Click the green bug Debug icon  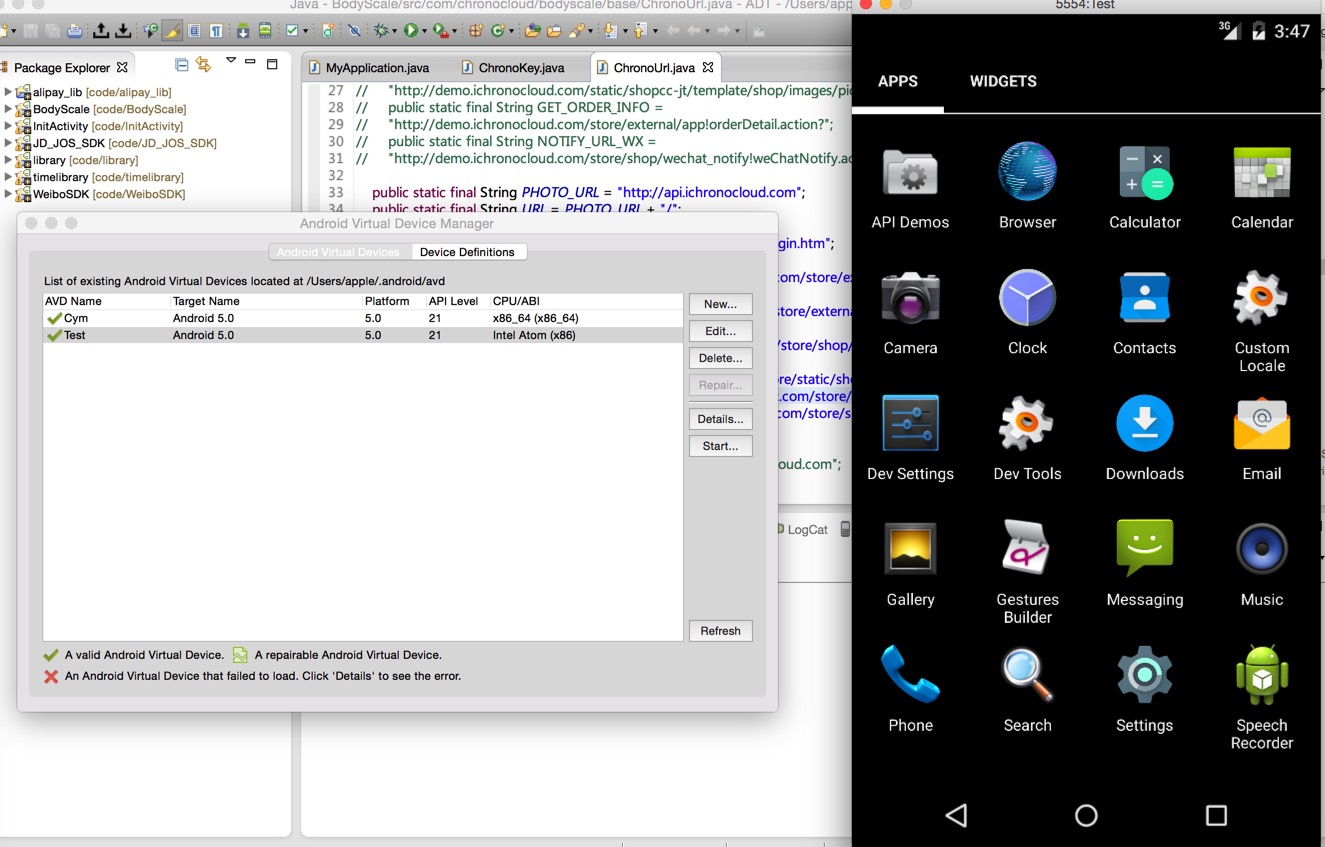381,31
